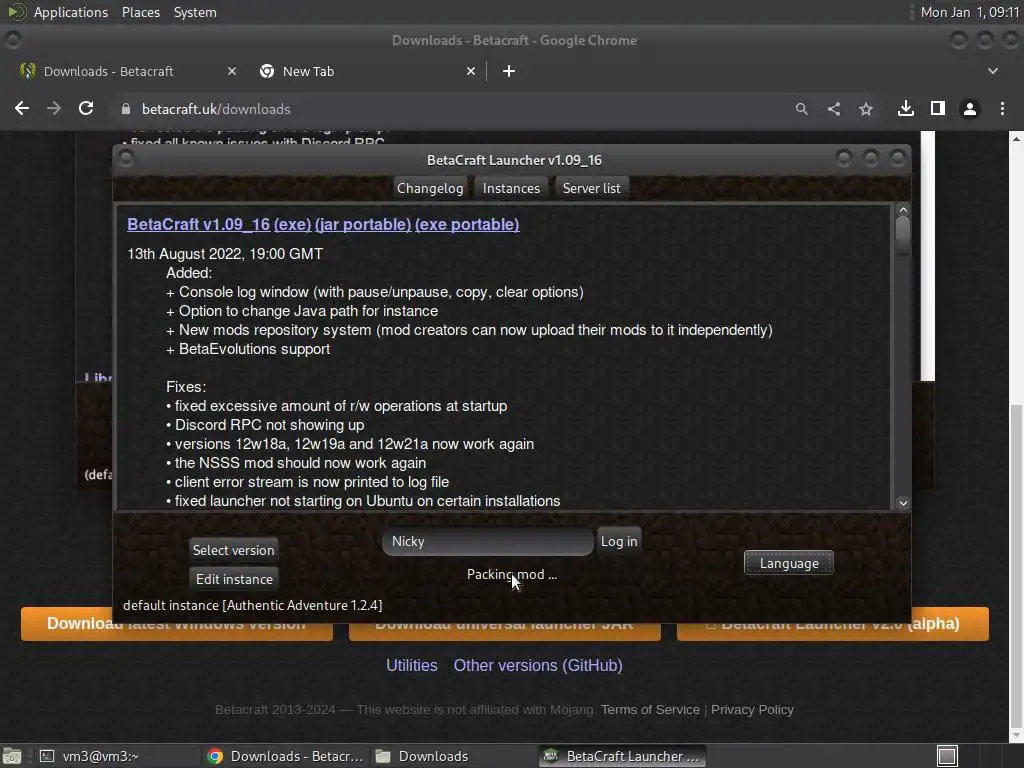The width and height of the screenshot is (1024, 768).
Task: Go back using Chrome's back arrow
Action: tap(22, 108)
